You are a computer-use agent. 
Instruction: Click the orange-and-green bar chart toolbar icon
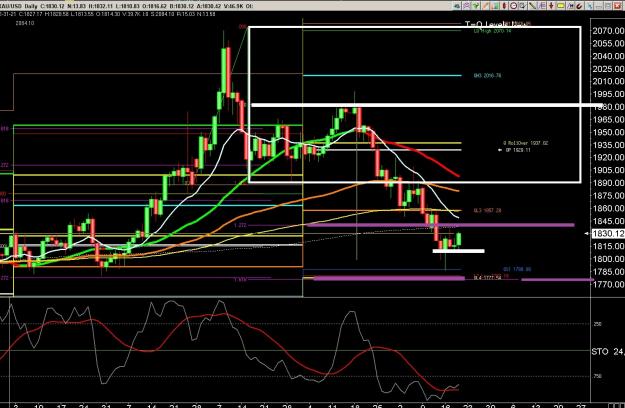[495, 6]
